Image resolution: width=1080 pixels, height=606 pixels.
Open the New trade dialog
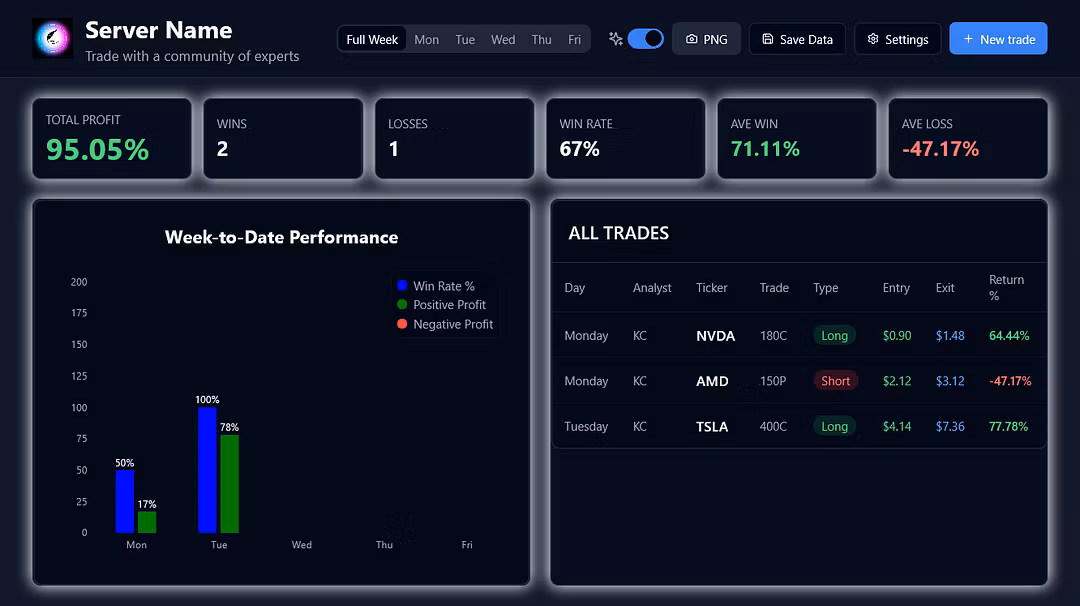[x=998, y=40]
